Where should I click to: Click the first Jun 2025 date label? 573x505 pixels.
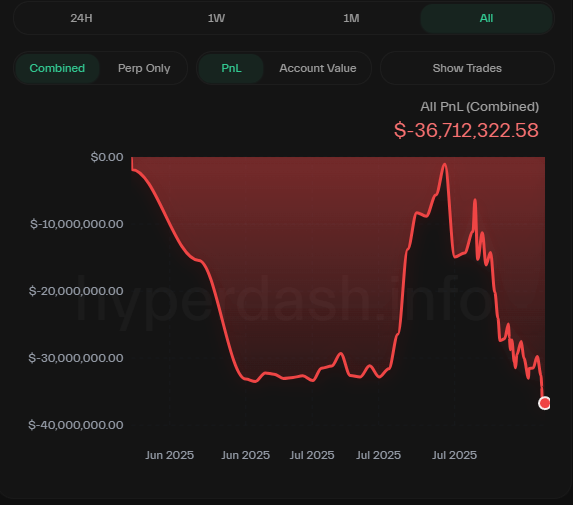pyautogui.click(x=170, y=455)
